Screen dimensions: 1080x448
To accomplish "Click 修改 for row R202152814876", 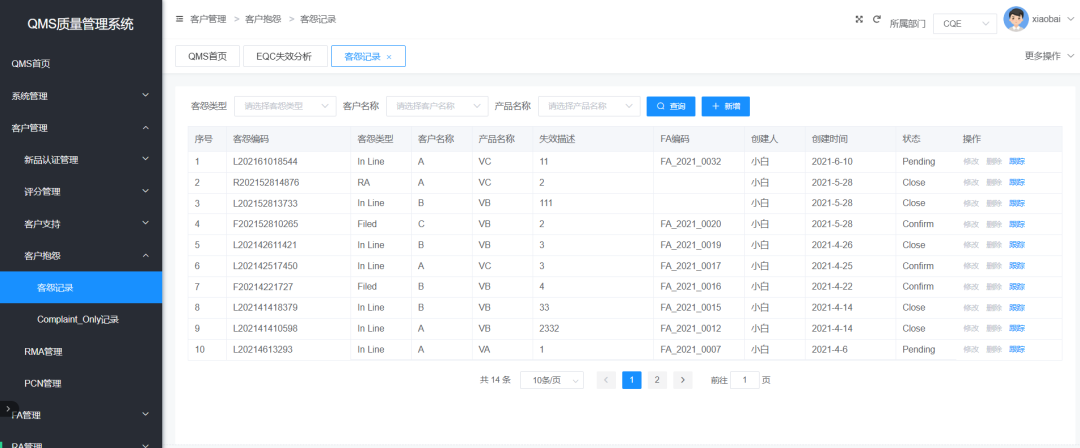I will point(971,183).
